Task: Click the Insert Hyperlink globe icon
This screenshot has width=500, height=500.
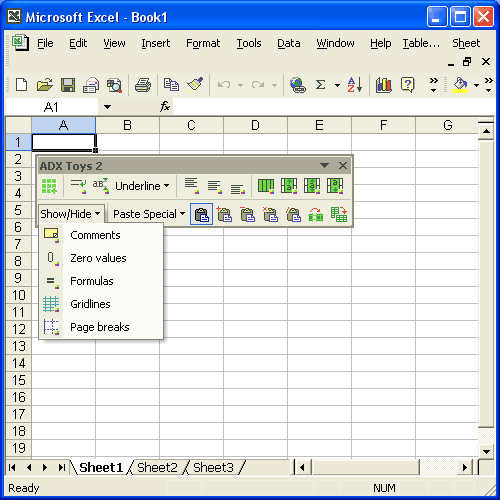Action: tap(298, 85)
